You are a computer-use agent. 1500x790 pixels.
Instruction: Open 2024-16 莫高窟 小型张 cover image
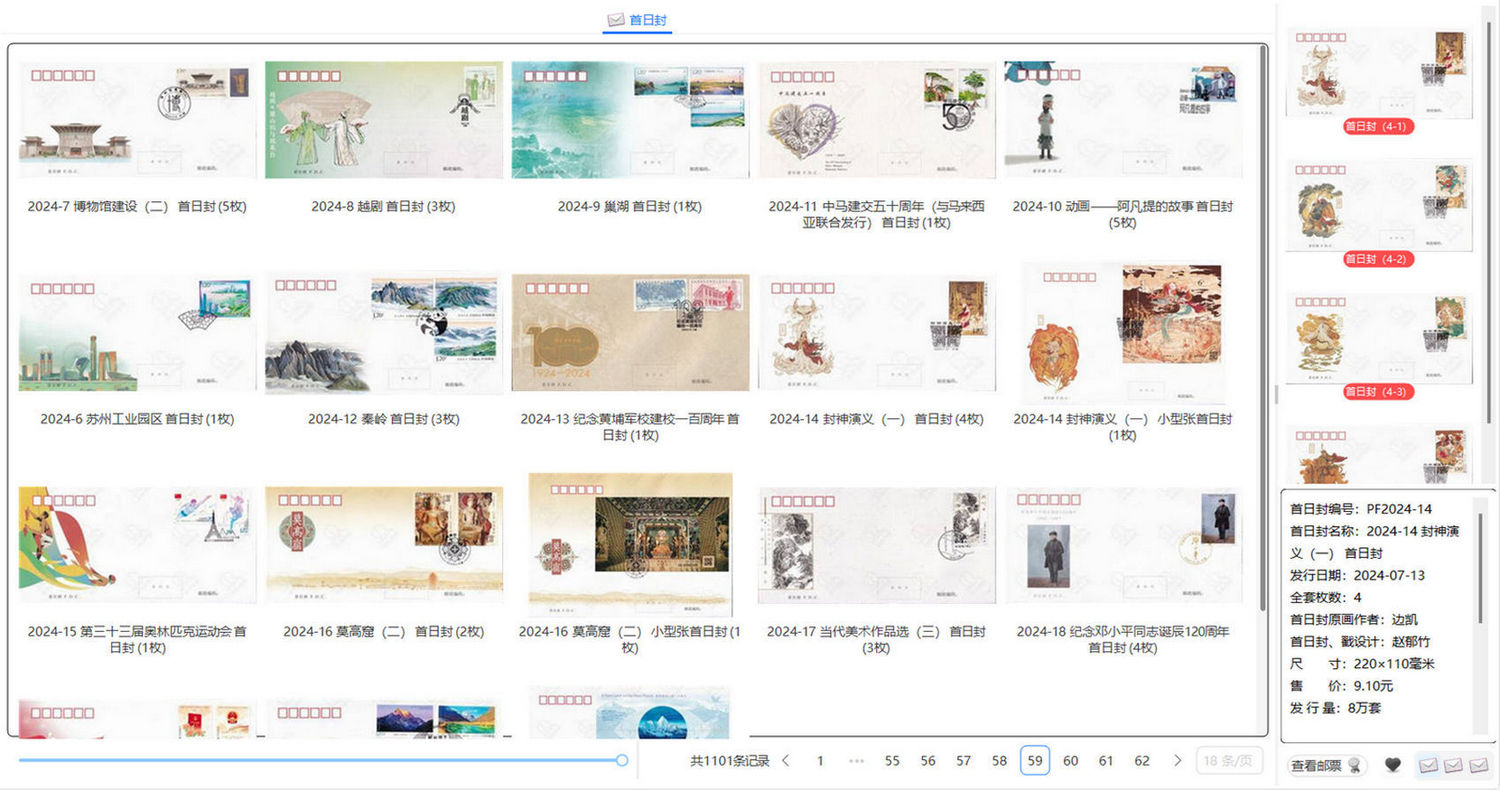pyautogui.click(x=630, y=545)
